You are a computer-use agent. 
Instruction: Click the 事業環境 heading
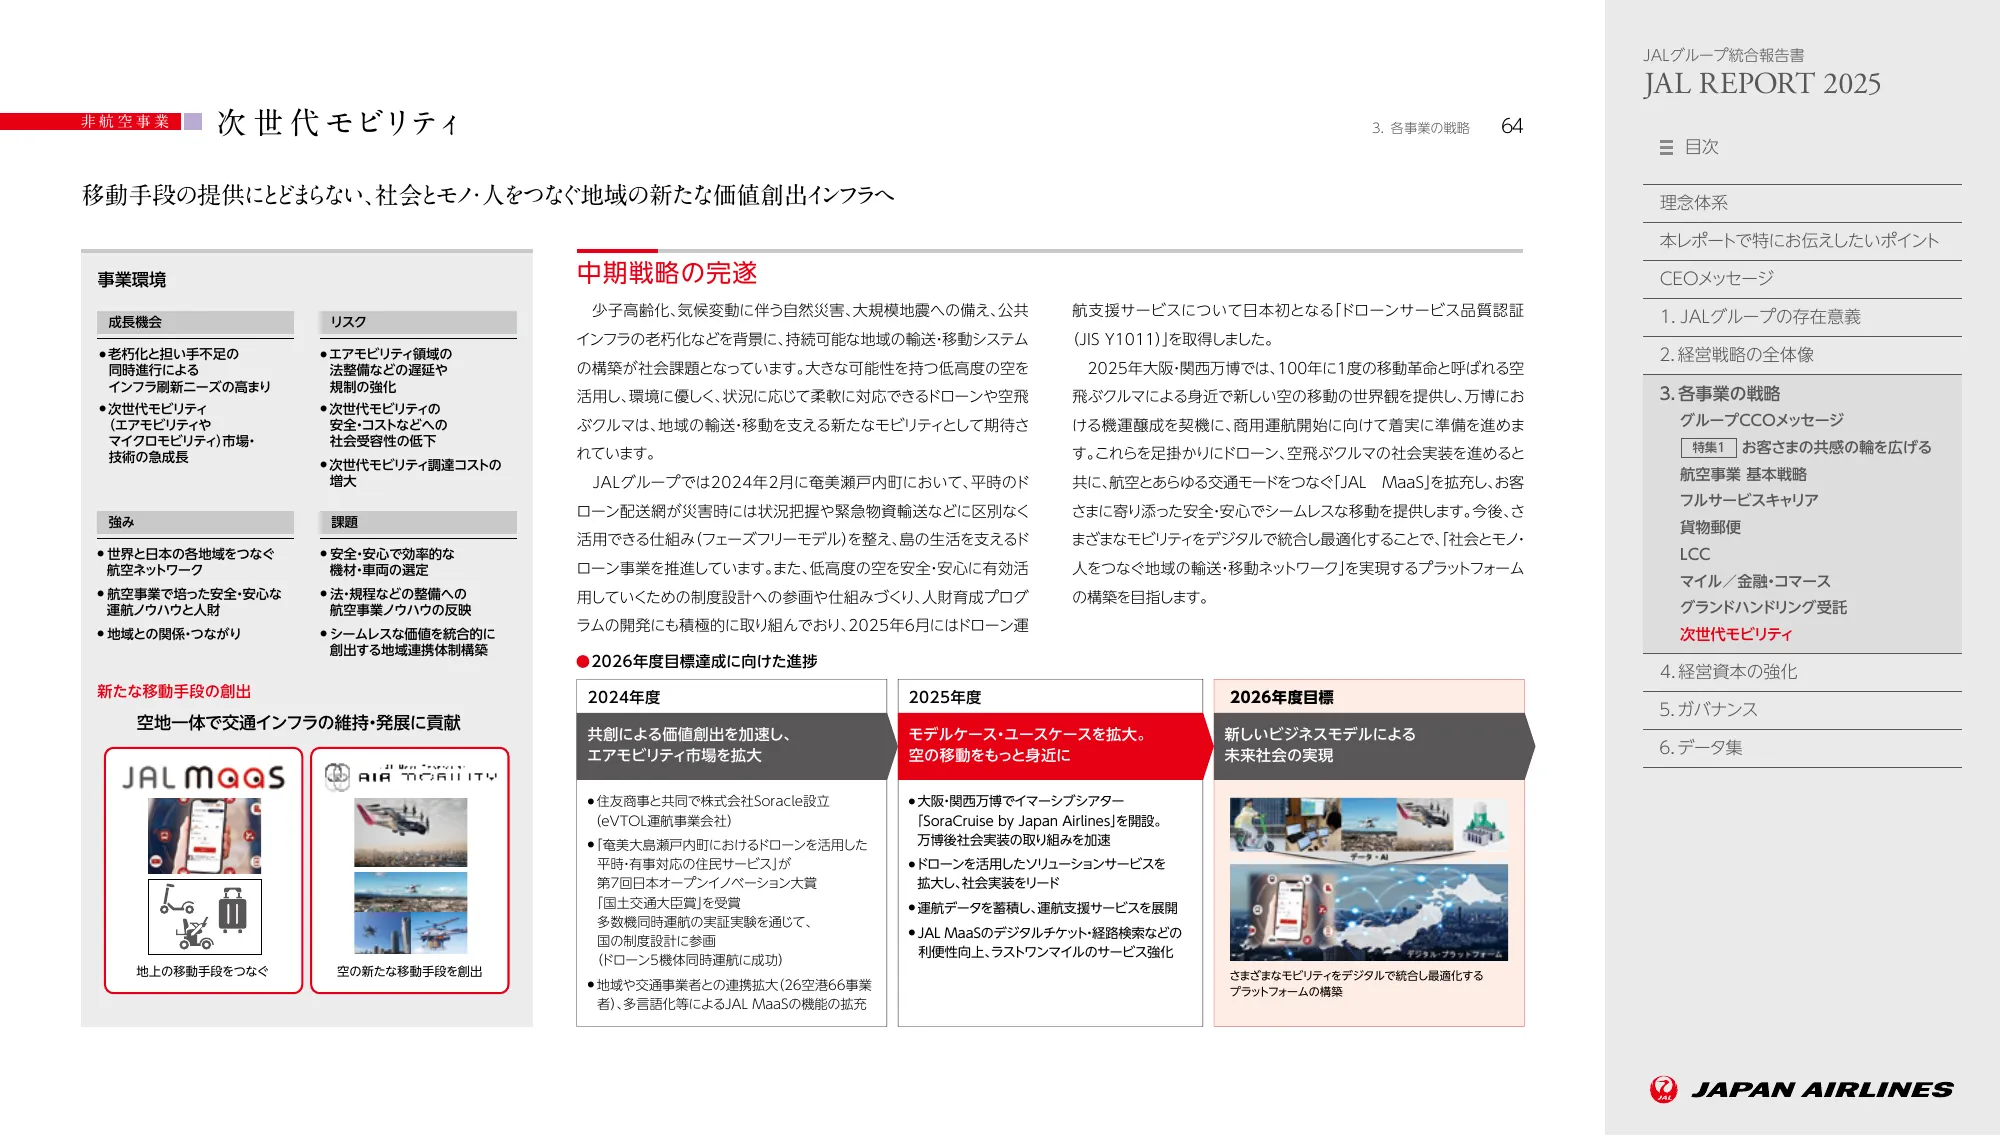(132, 280)
